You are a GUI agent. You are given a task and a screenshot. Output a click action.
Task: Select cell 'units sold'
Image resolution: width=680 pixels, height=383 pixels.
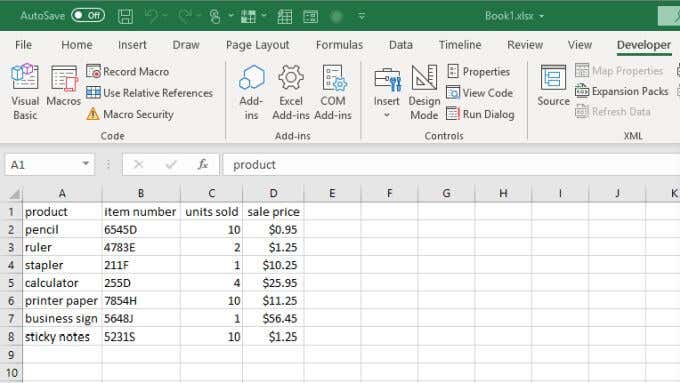click(x=212, y=212)
